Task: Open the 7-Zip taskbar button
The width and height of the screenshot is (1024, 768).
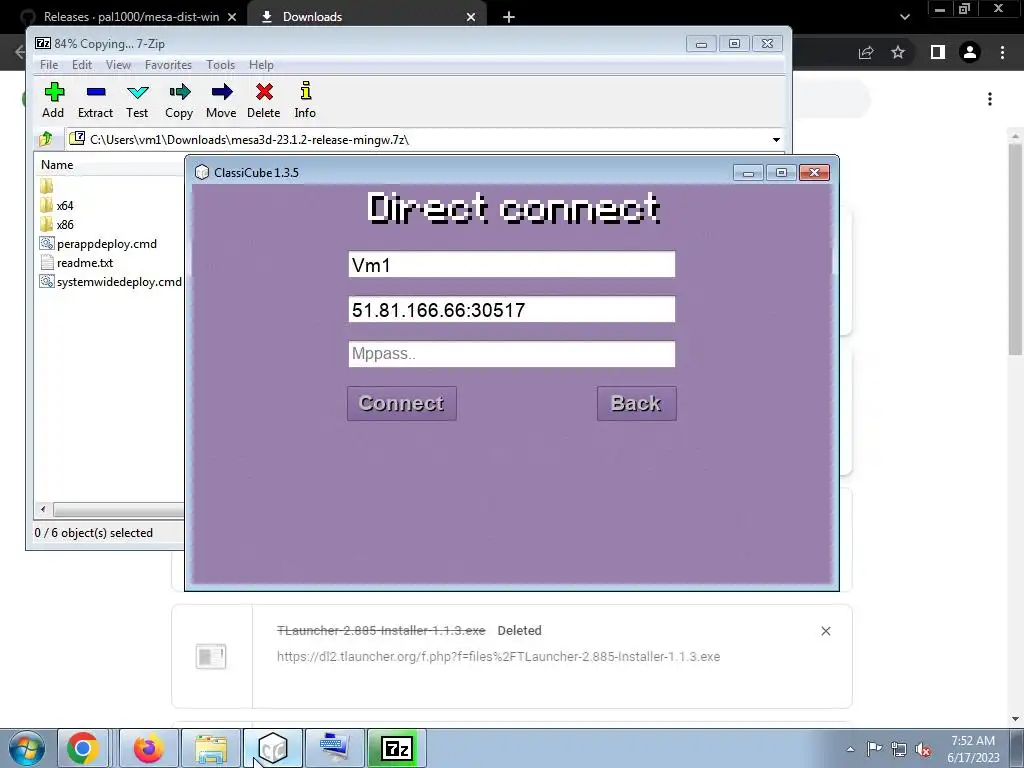Action: [396, 748]
